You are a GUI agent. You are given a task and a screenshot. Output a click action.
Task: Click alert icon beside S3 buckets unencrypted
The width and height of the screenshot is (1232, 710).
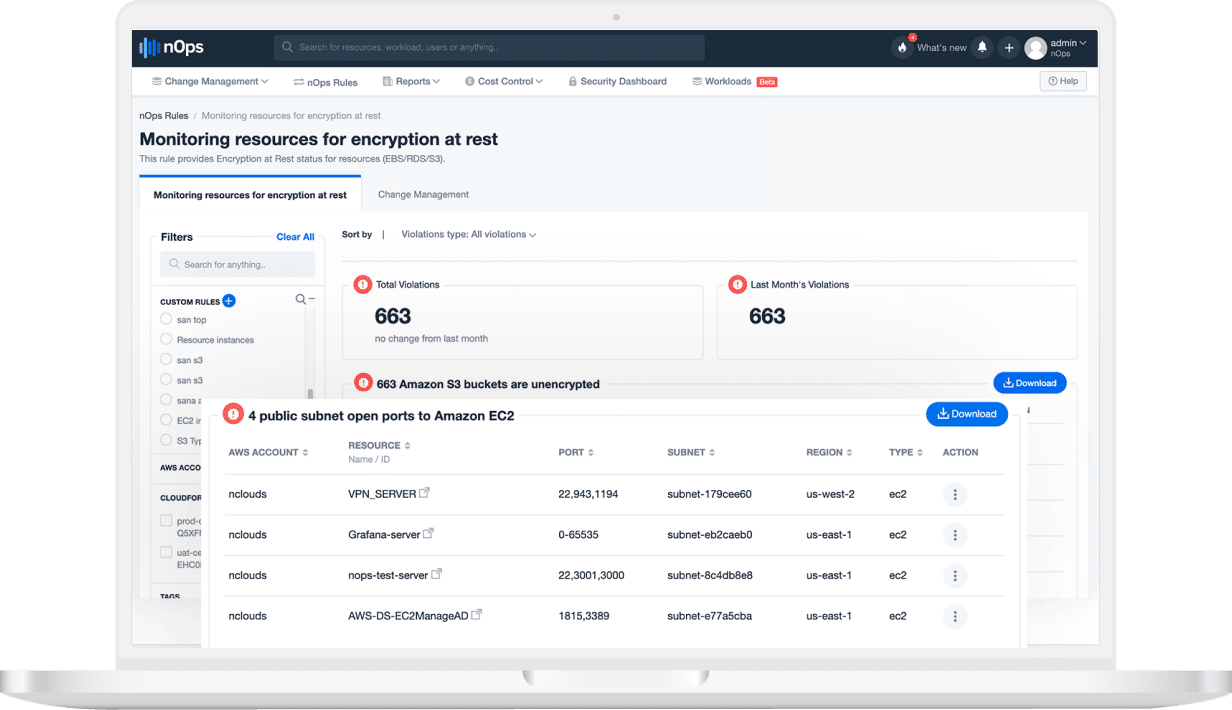click(363, 383)
